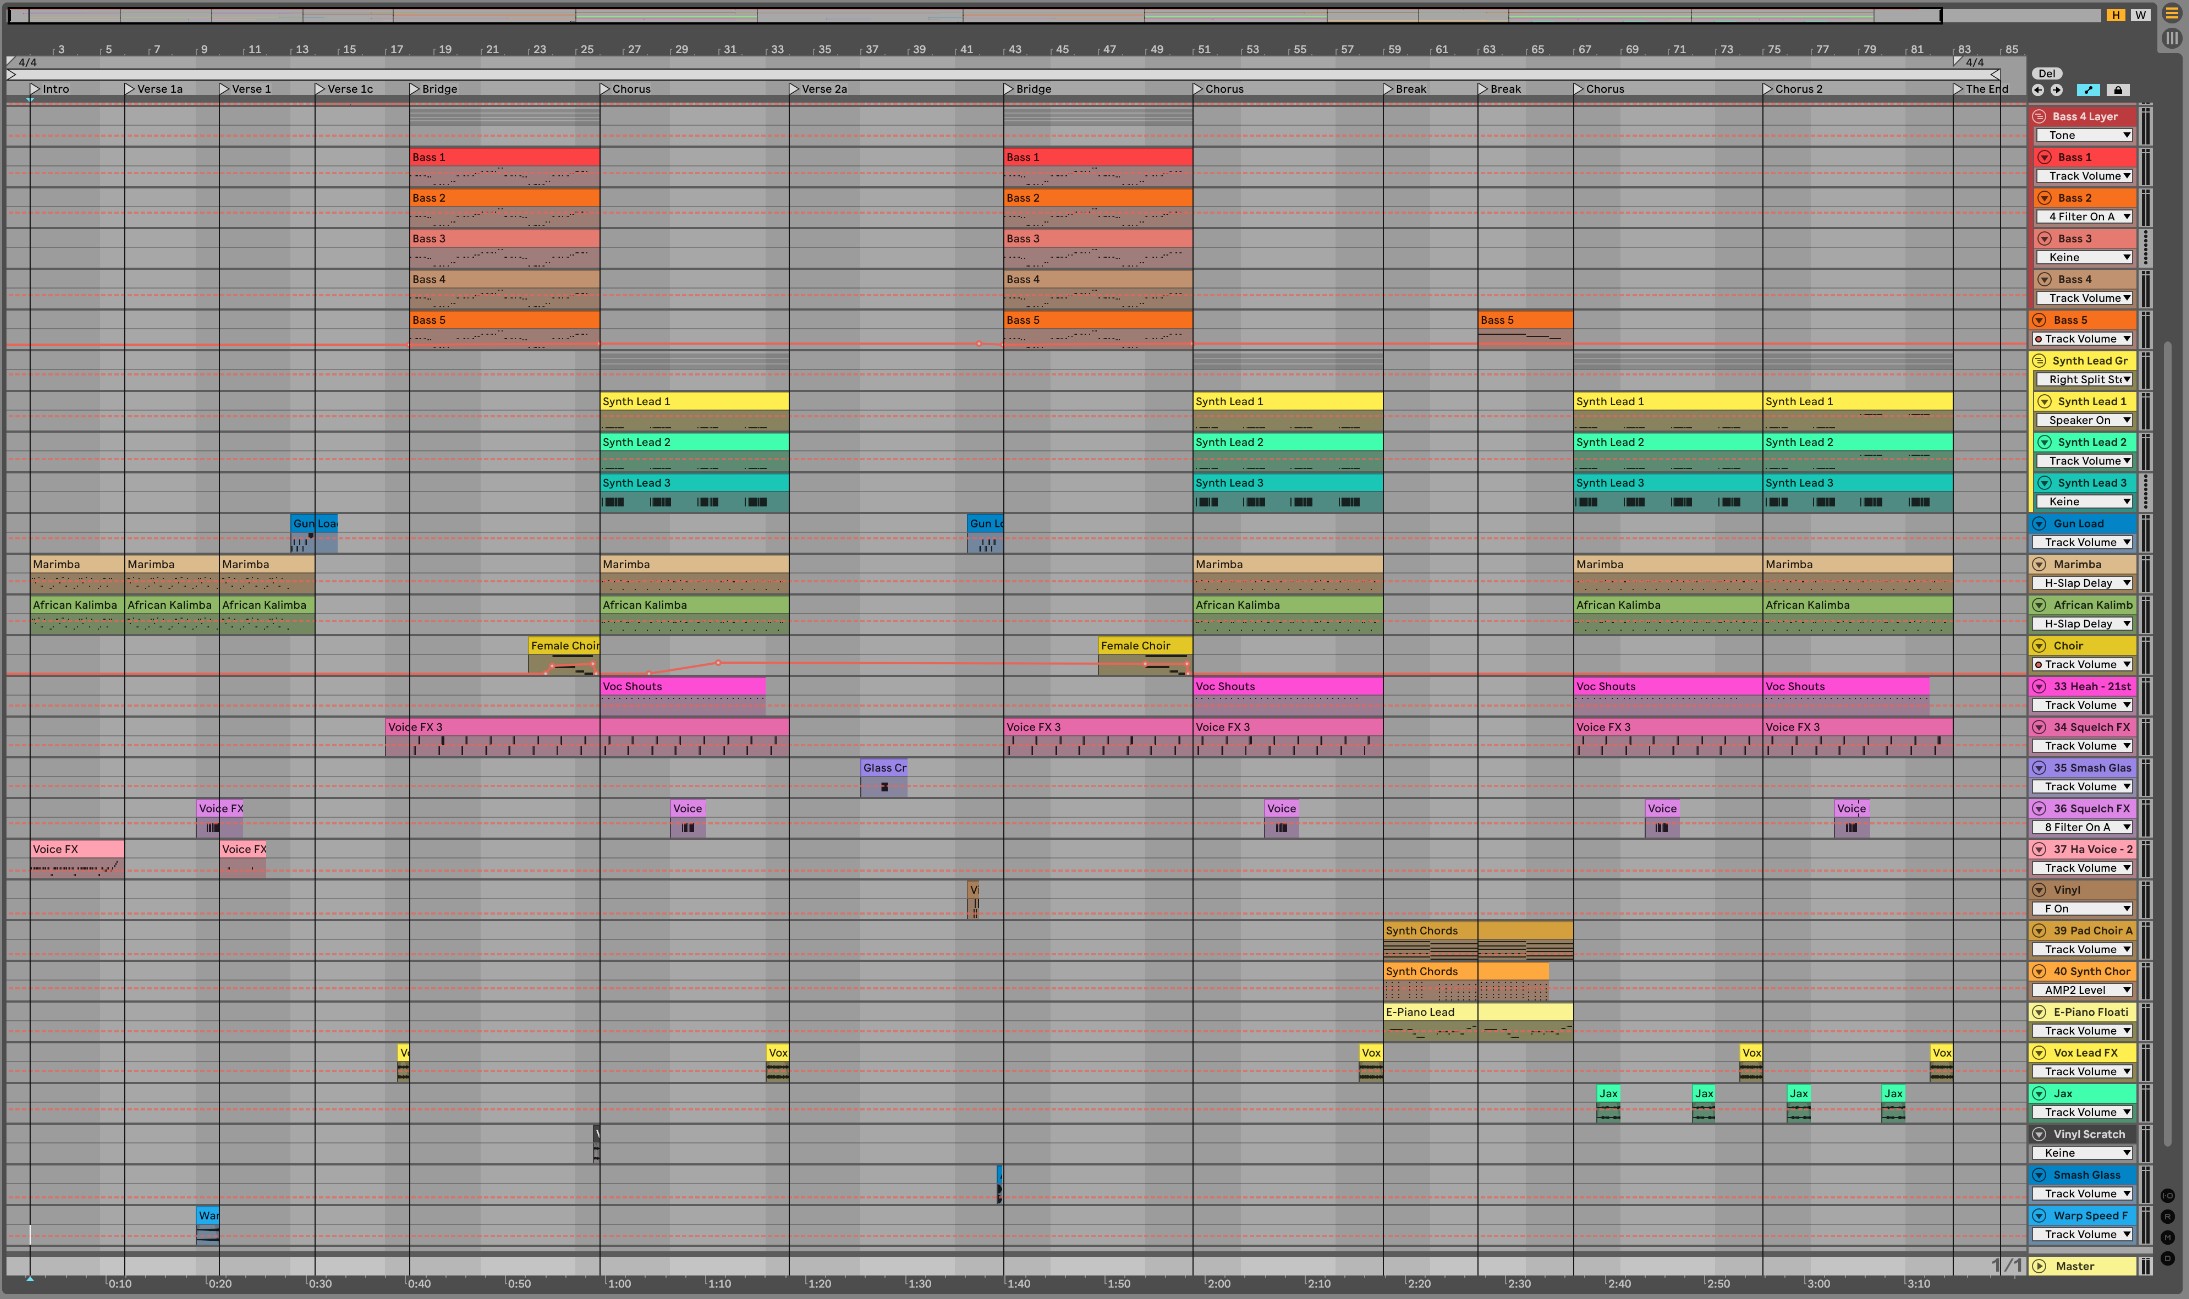Jump to previous locator with the left arrow
This screenshot has height=1299, width=2189.
2038,90
